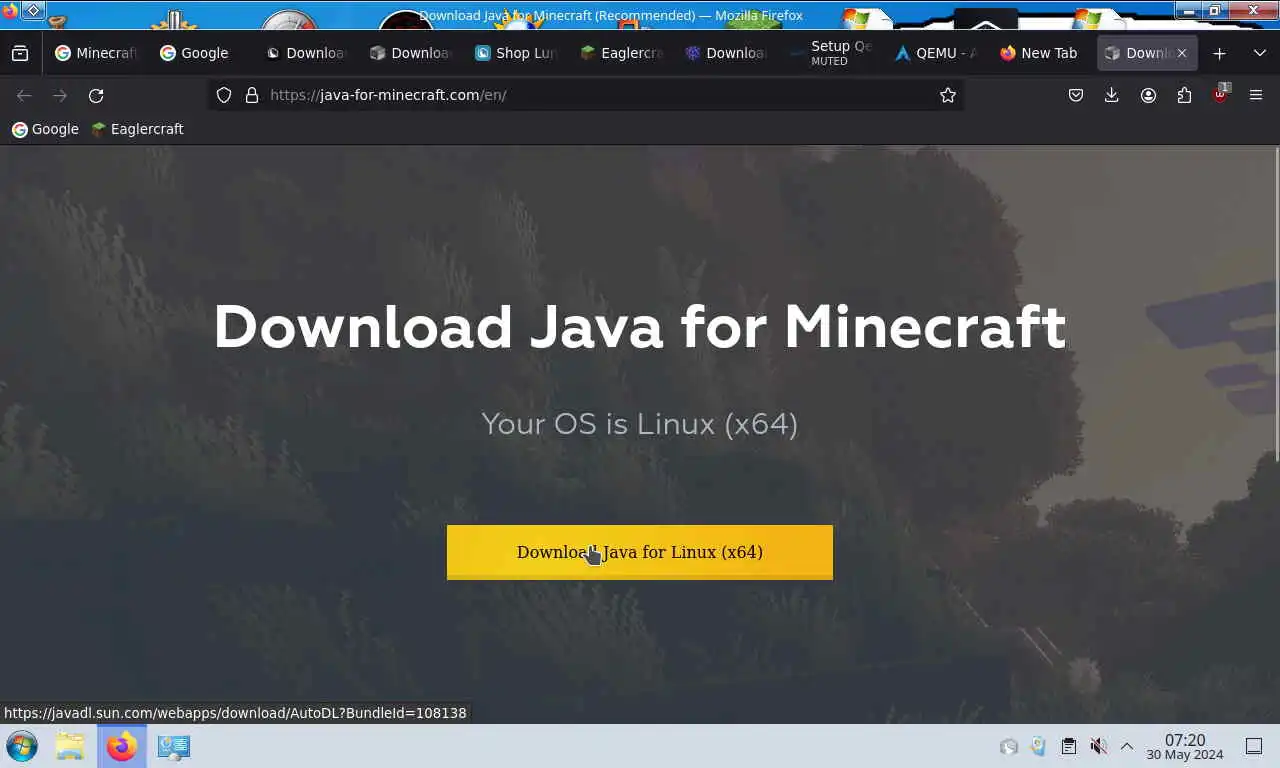Open a new tab with plus button
This screenshot has width=1280, height=768.
coord(1219,53)
